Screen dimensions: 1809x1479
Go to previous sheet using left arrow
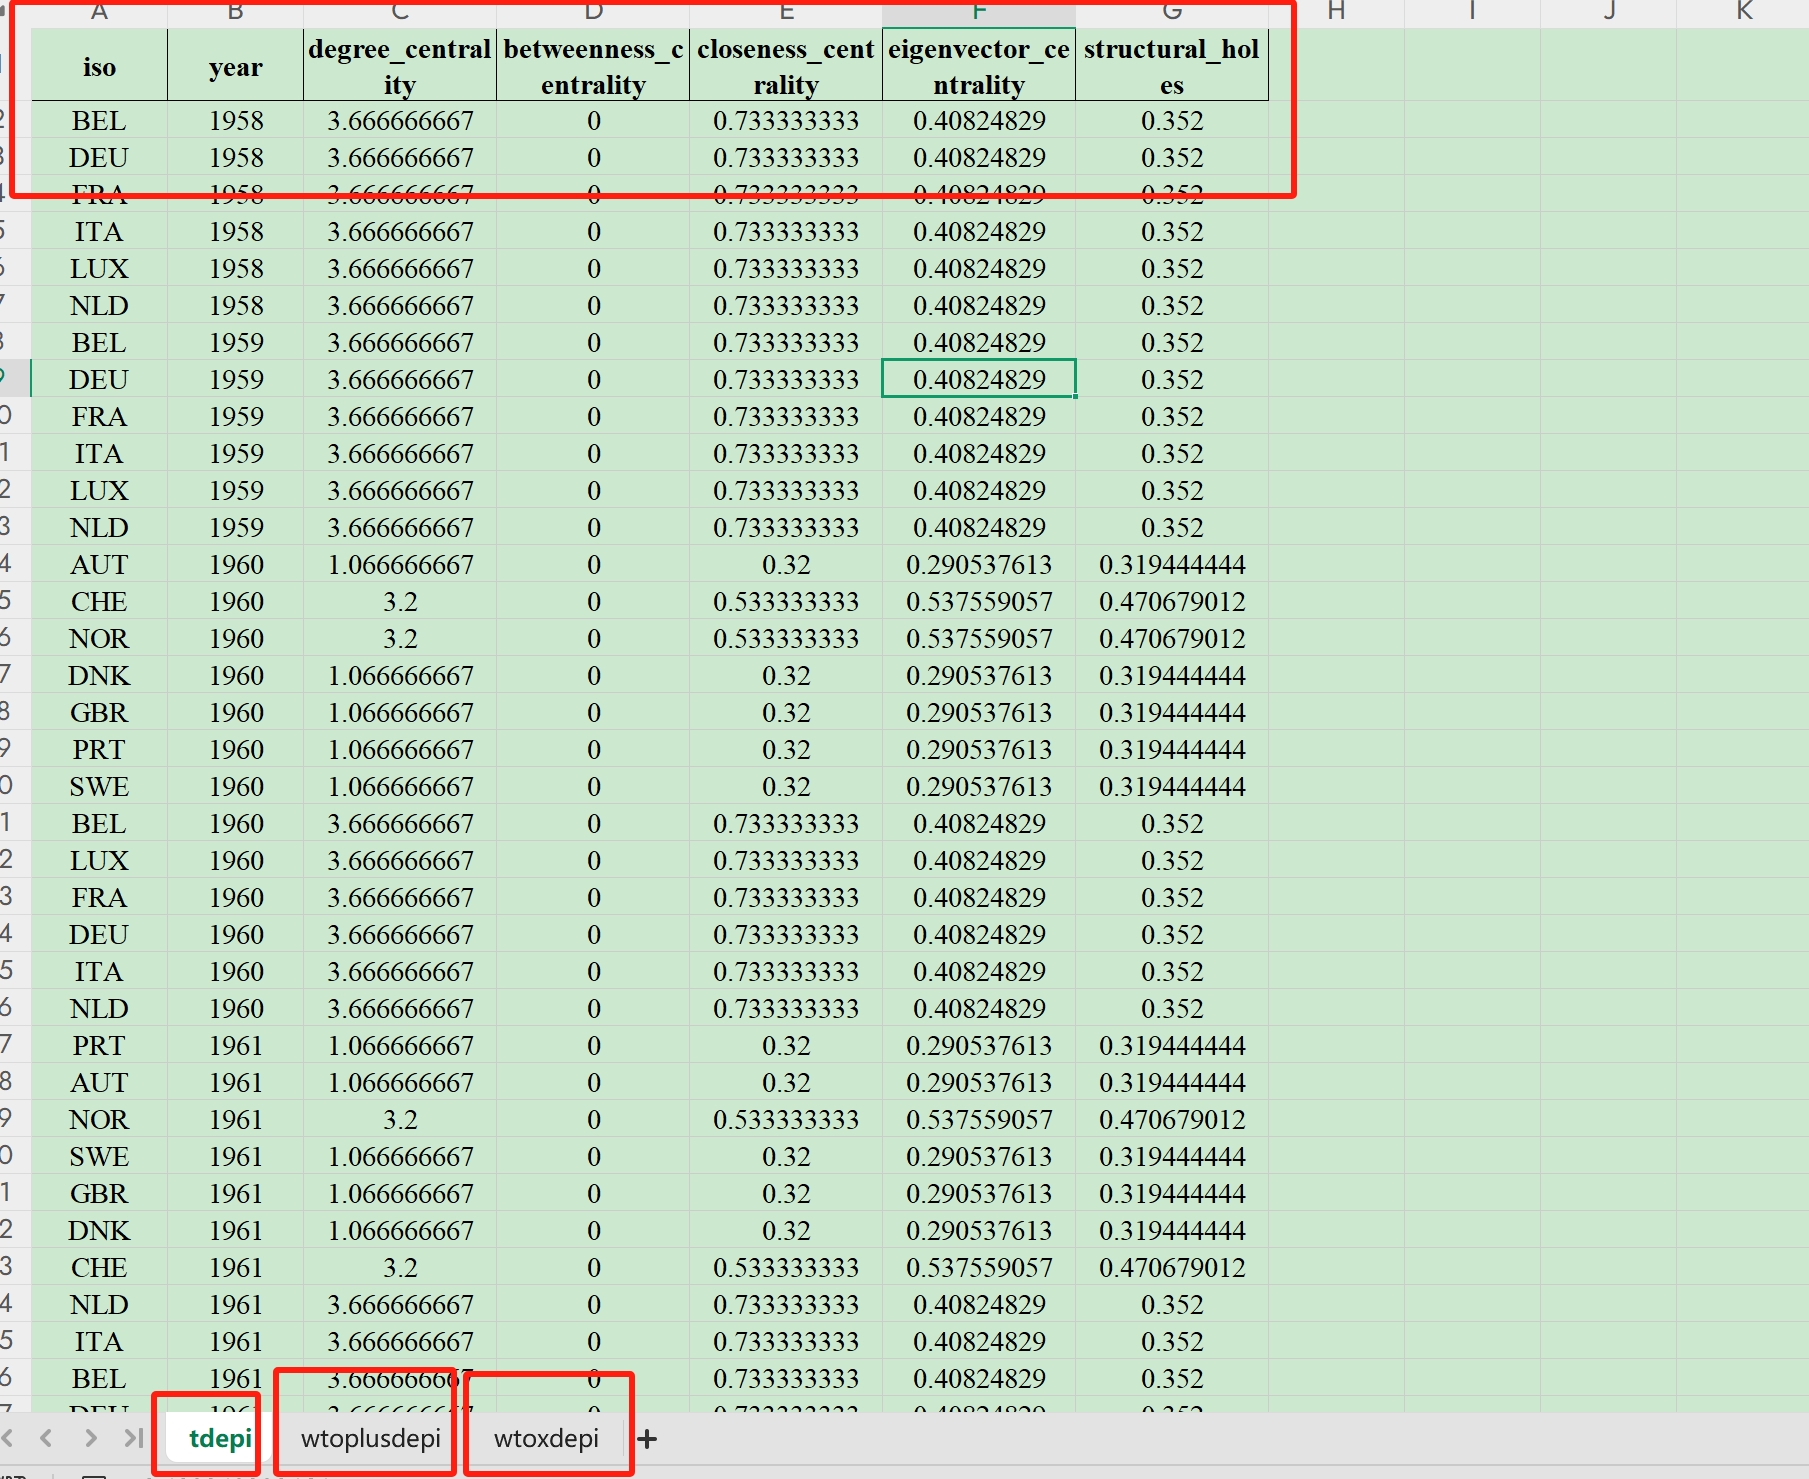pos(46,1439)
